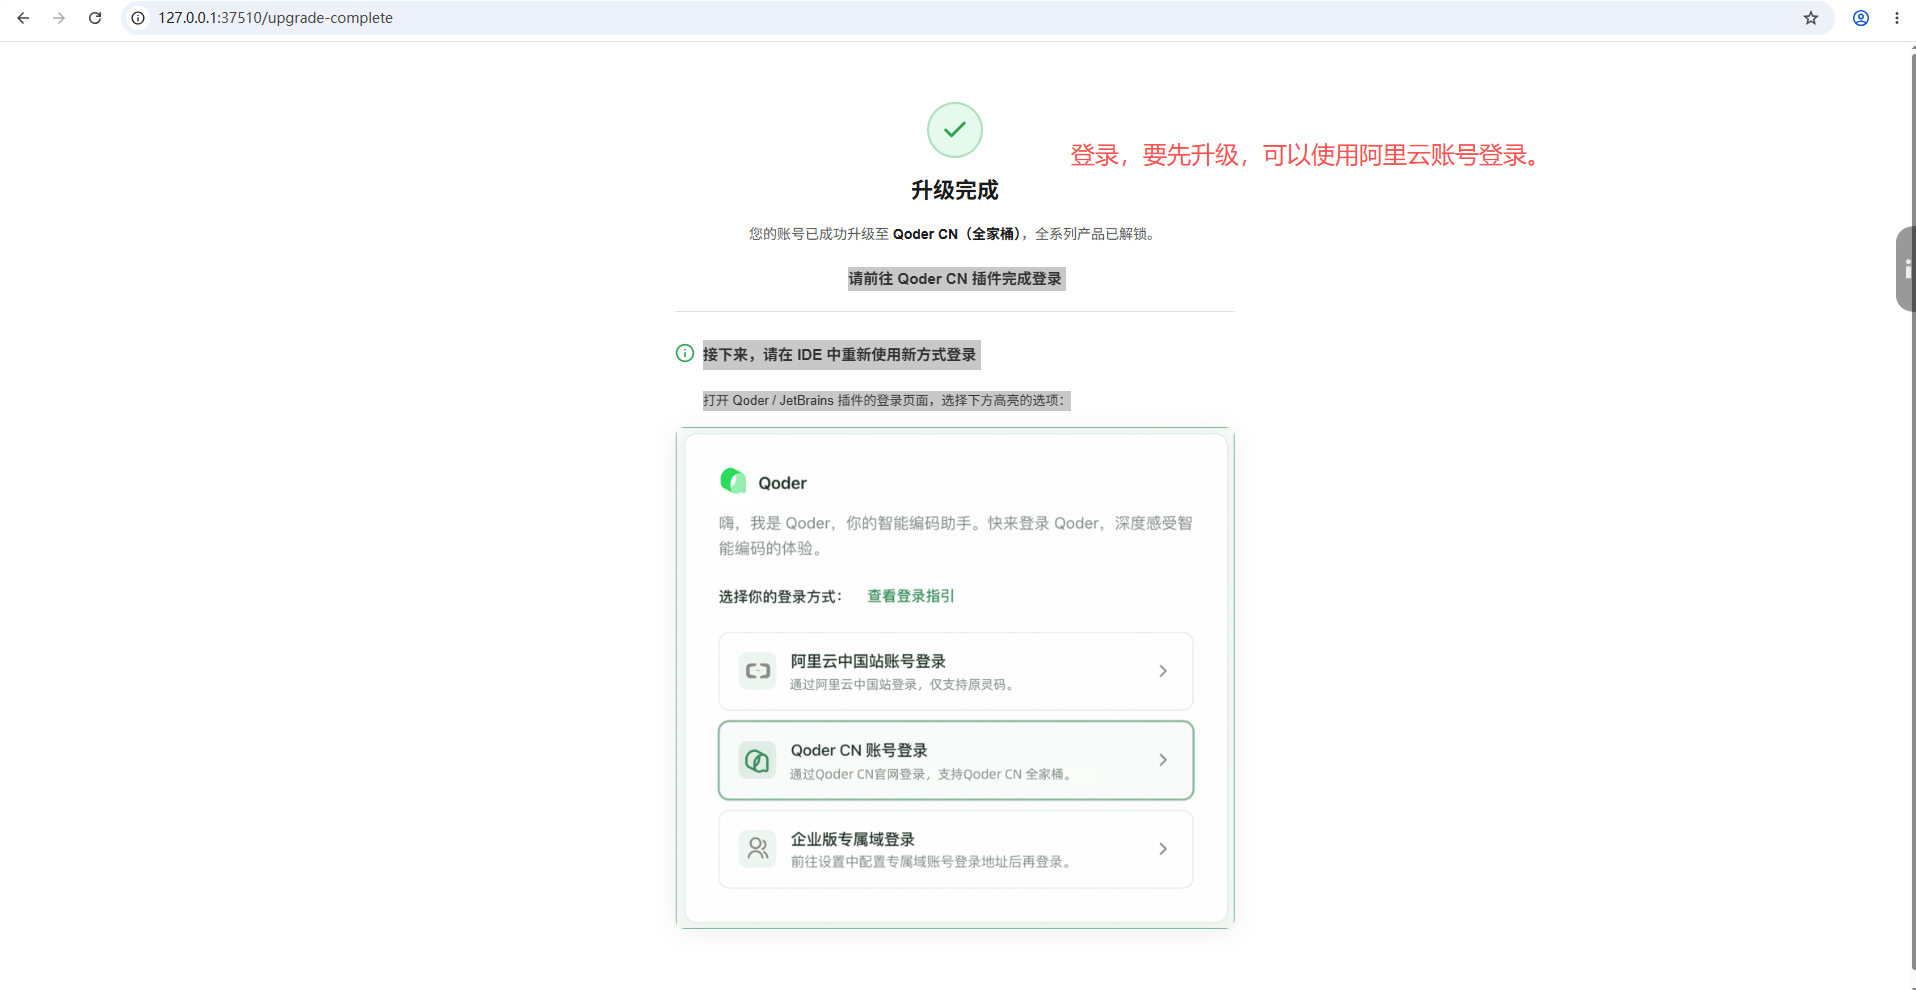Click the Qoder CN account icon
Screen dimensions: 1916x990
pos(758,760)
